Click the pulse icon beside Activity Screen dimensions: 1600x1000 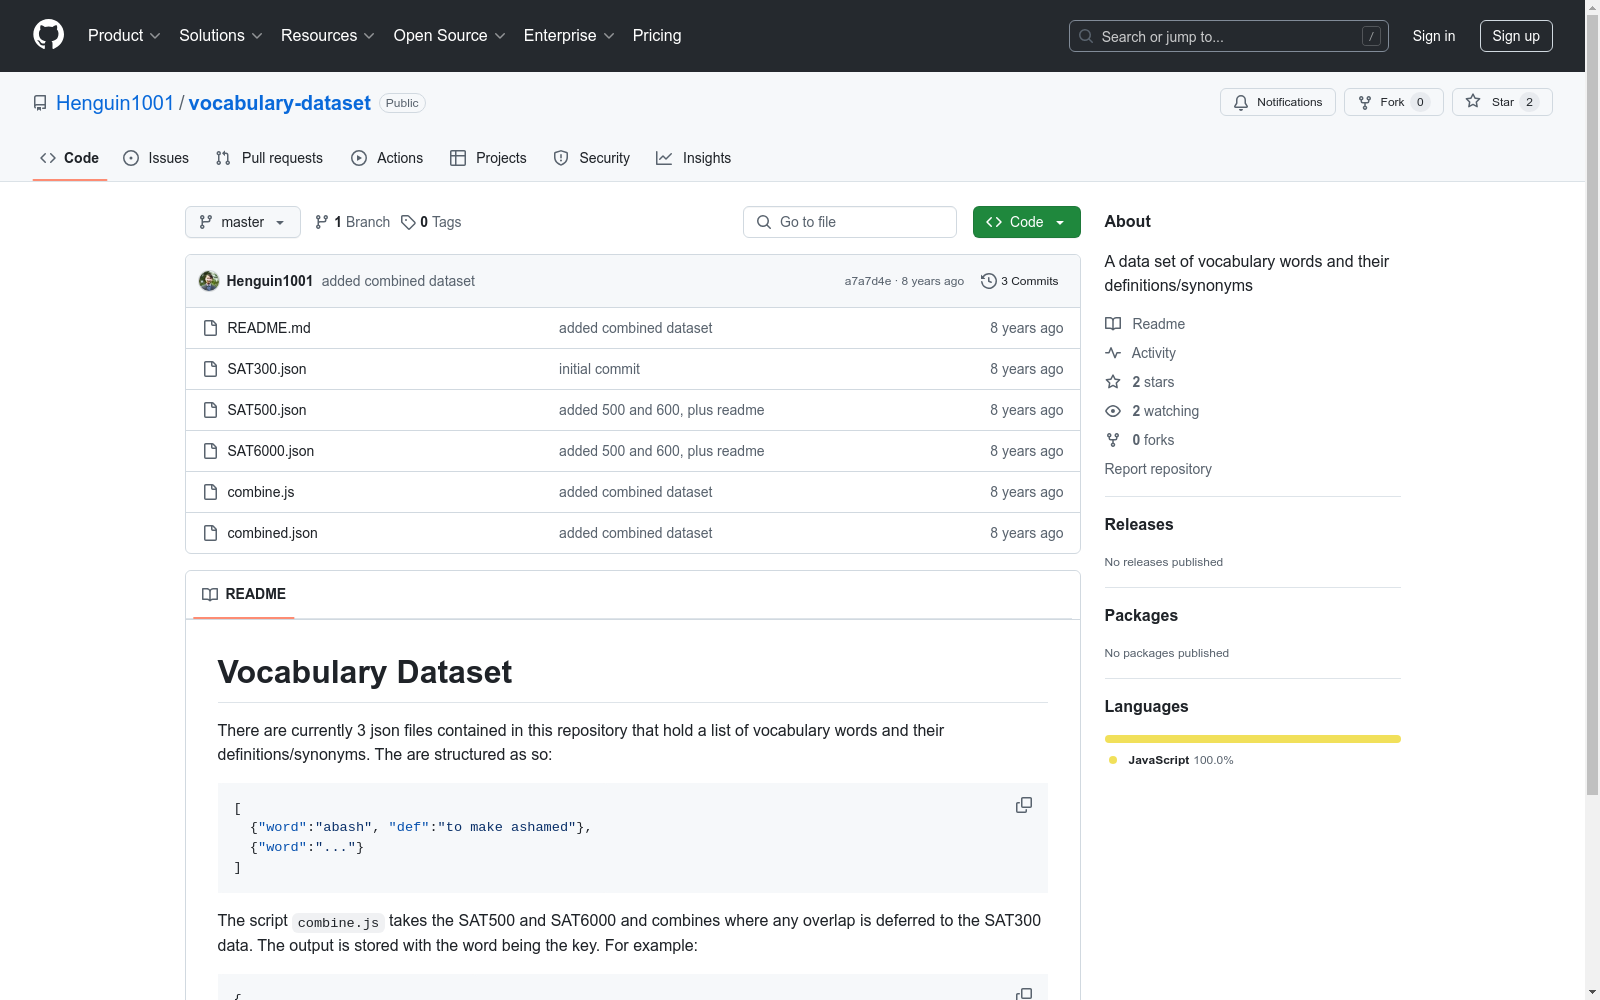coord(1113,353)
